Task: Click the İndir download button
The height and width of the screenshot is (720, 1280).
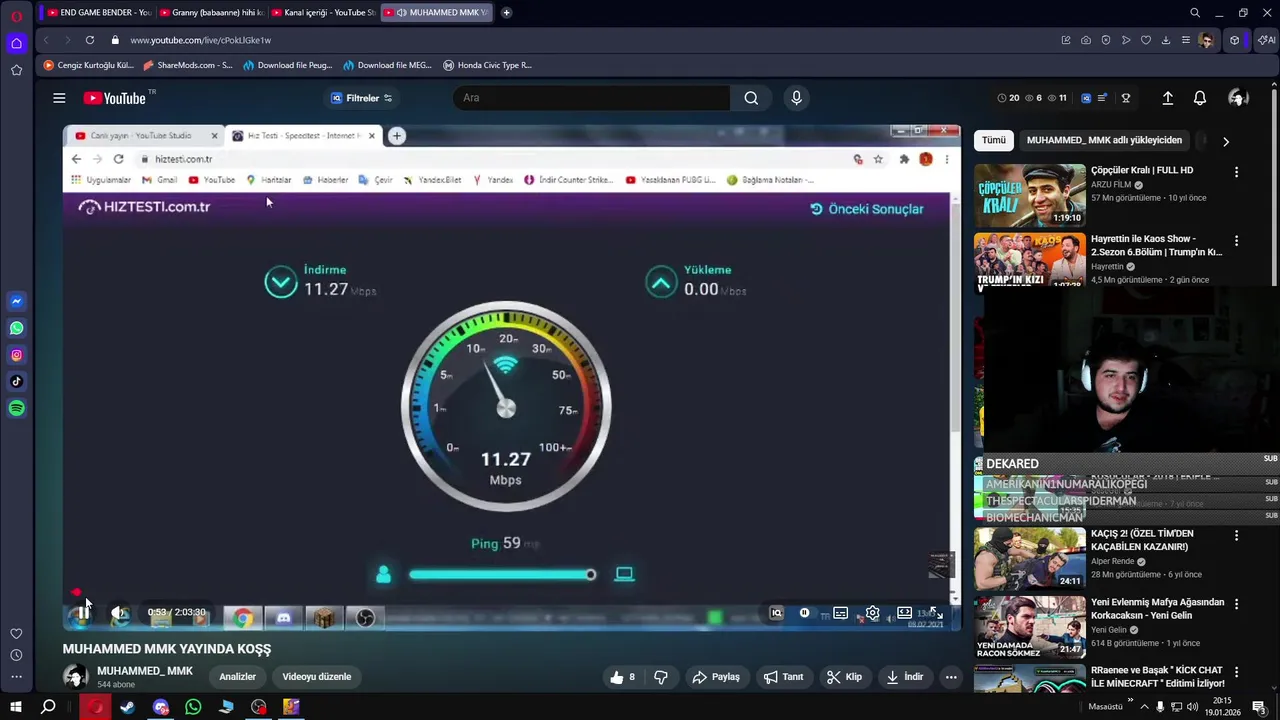Action: pyautogui.click(x=905, y=677)
